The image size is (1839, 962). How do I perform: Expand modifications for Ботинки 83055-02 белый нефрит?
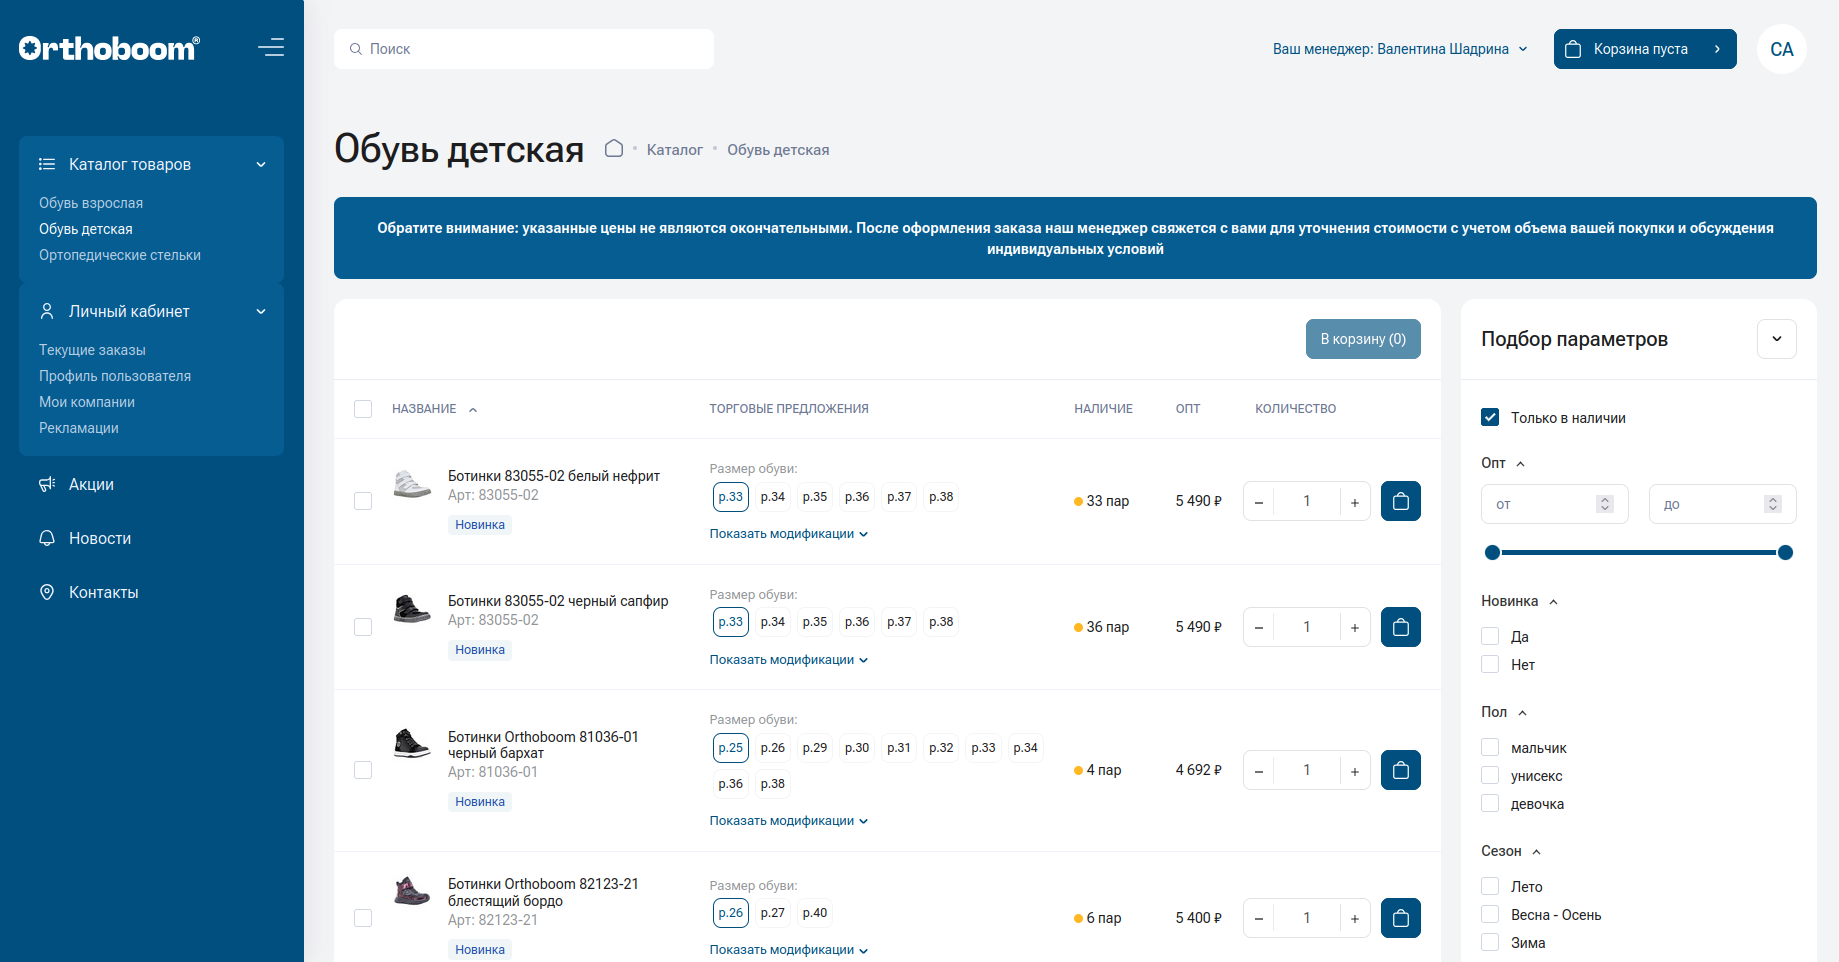(x=788, y=534)
